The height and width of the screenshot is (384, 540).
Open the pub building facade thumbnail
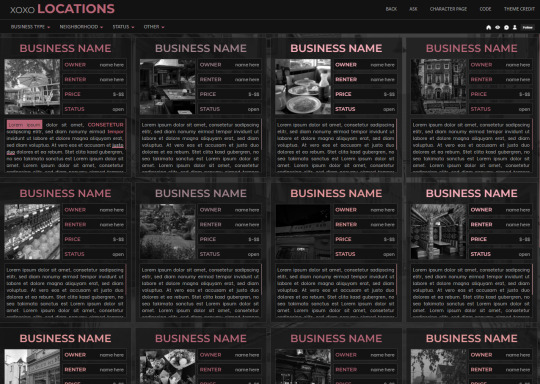(303, 366)
